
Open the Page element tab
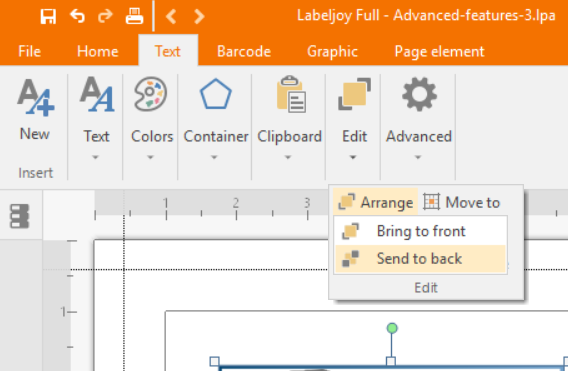[x=439, y=51]
